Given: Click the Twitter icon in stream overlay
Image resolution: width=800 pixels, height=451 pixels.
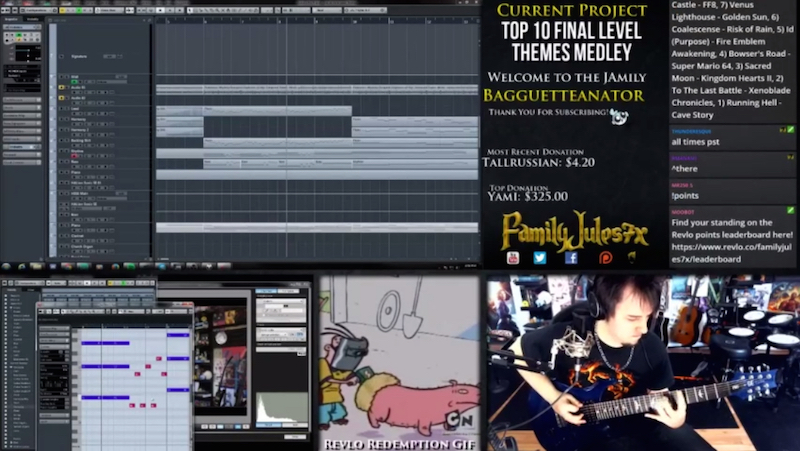Looking at the screenshot, I should (x=540, y=257).
